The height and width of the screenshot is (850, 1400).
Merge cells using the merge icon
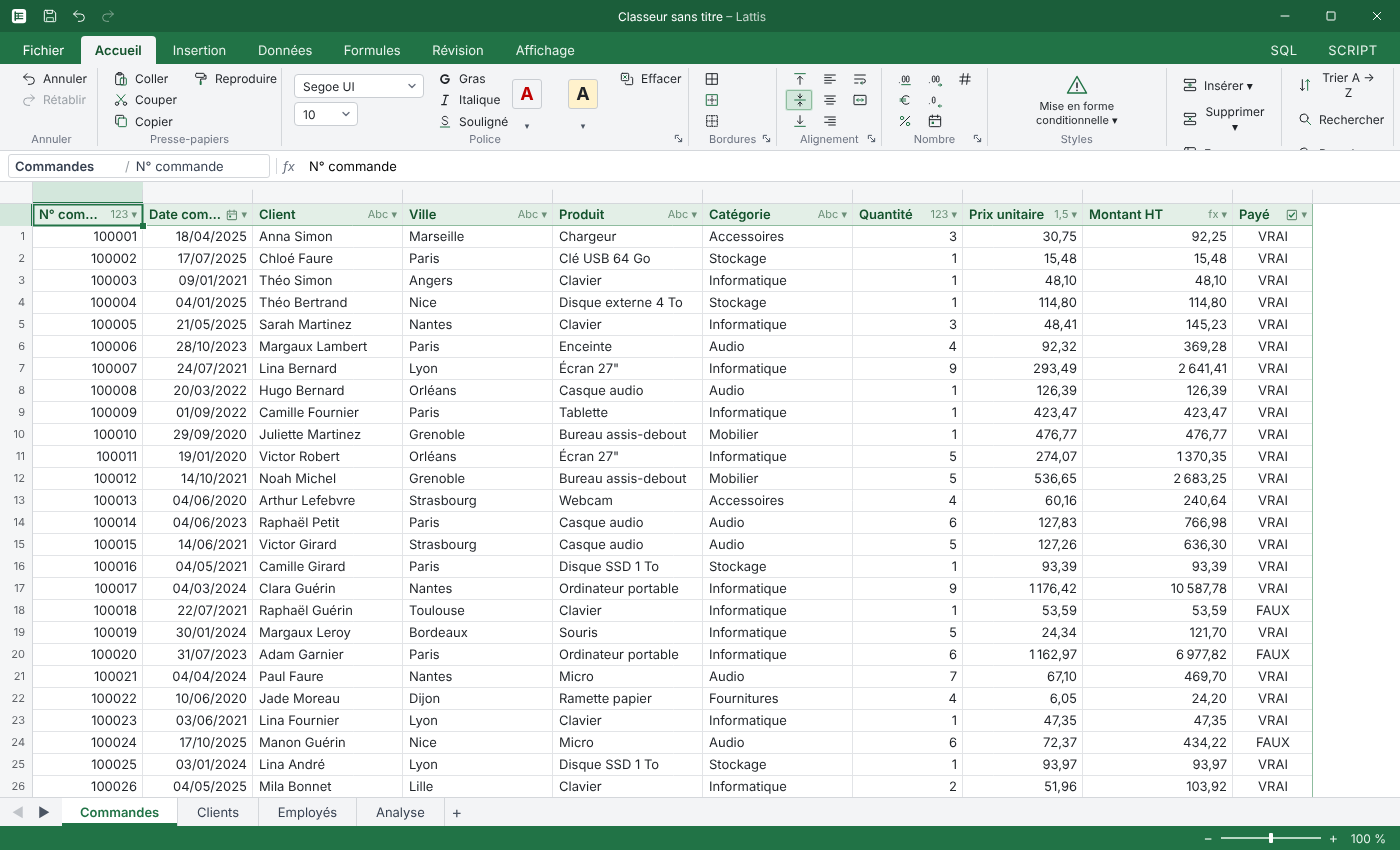pyautogui.click(x=860, y=100)
